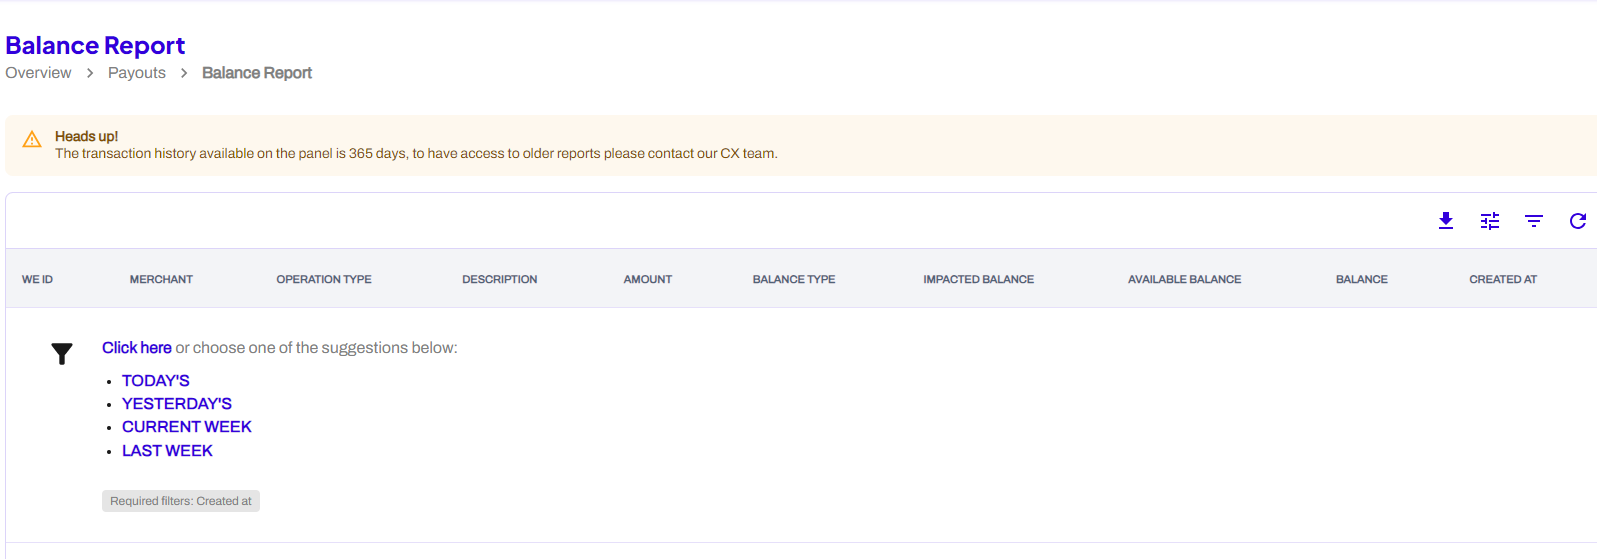Click the black funnel filter icon
This screenshot has width=1597, height=559.
tap(62, 354)
